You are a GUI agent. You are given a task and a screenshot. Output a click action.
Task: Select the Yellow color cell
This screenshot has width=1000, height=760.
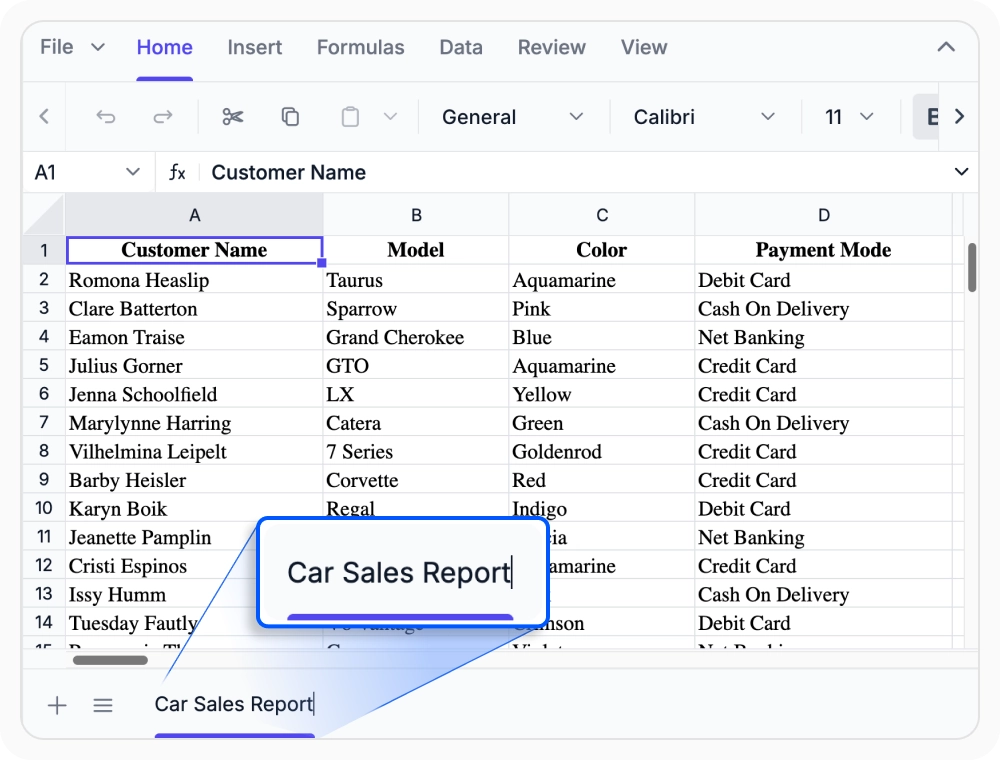[x=601, y=394]
